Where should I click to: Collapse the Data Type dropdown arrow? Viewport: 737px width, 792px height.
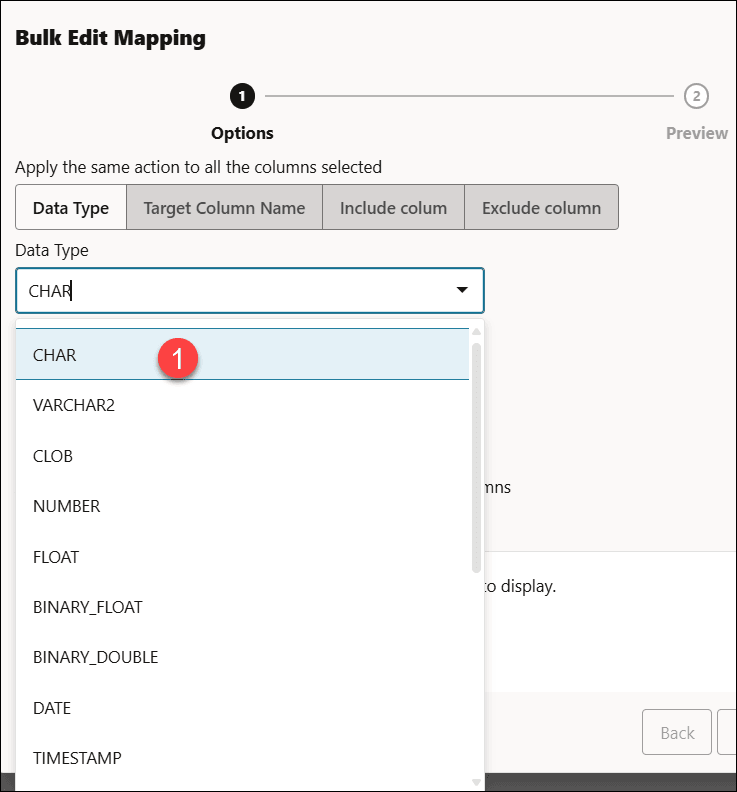pos(462,290)
